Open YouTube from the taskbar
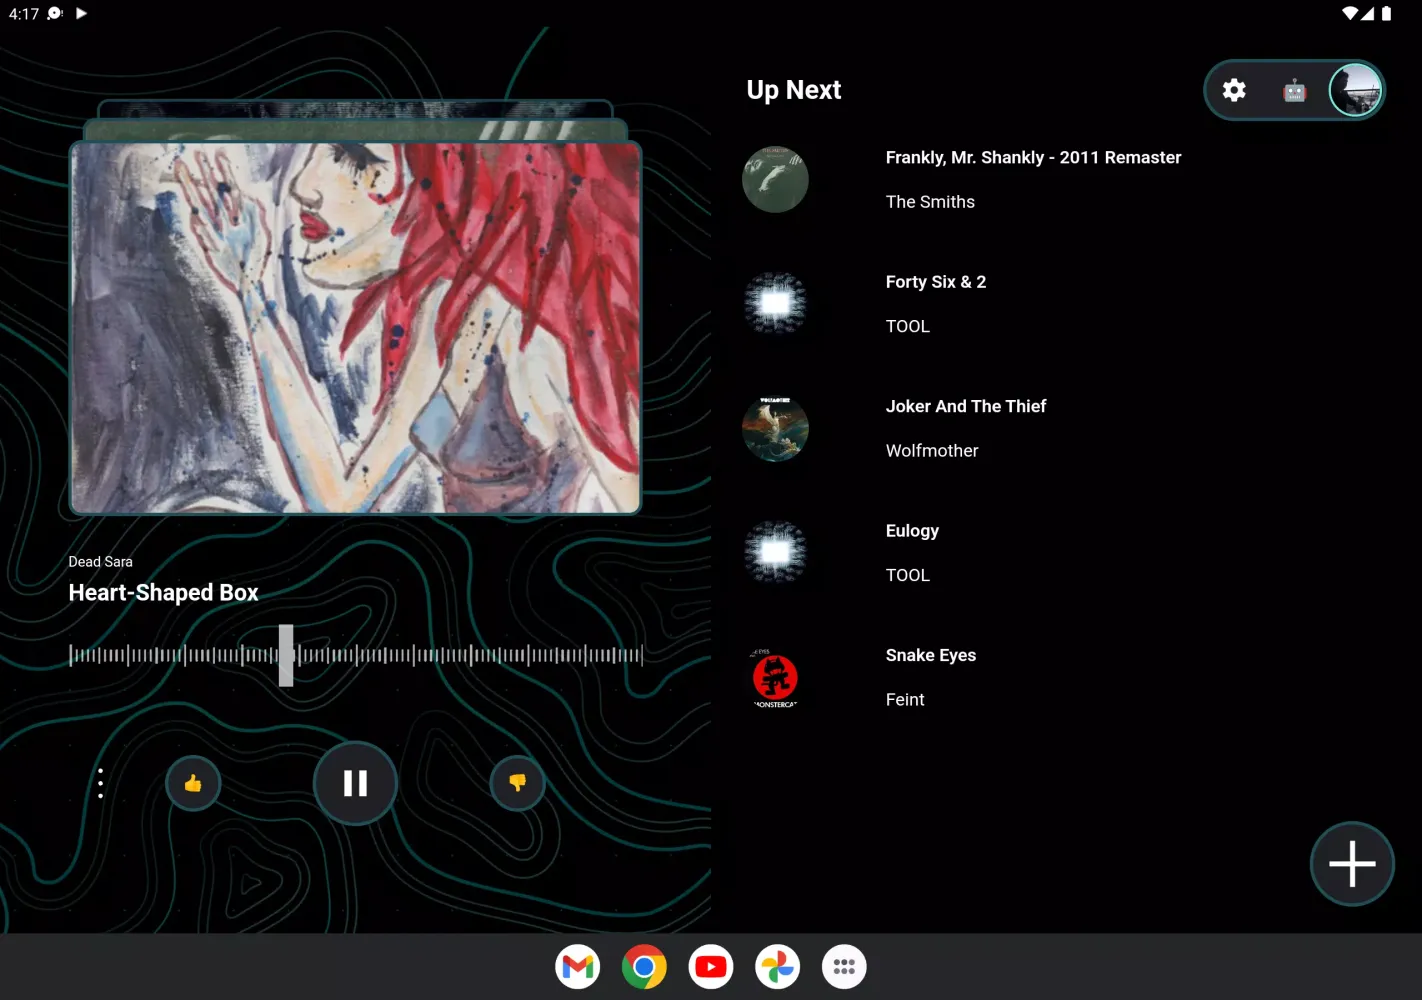Viewport: 1422px width, 1000px height. tap(711, 967)
